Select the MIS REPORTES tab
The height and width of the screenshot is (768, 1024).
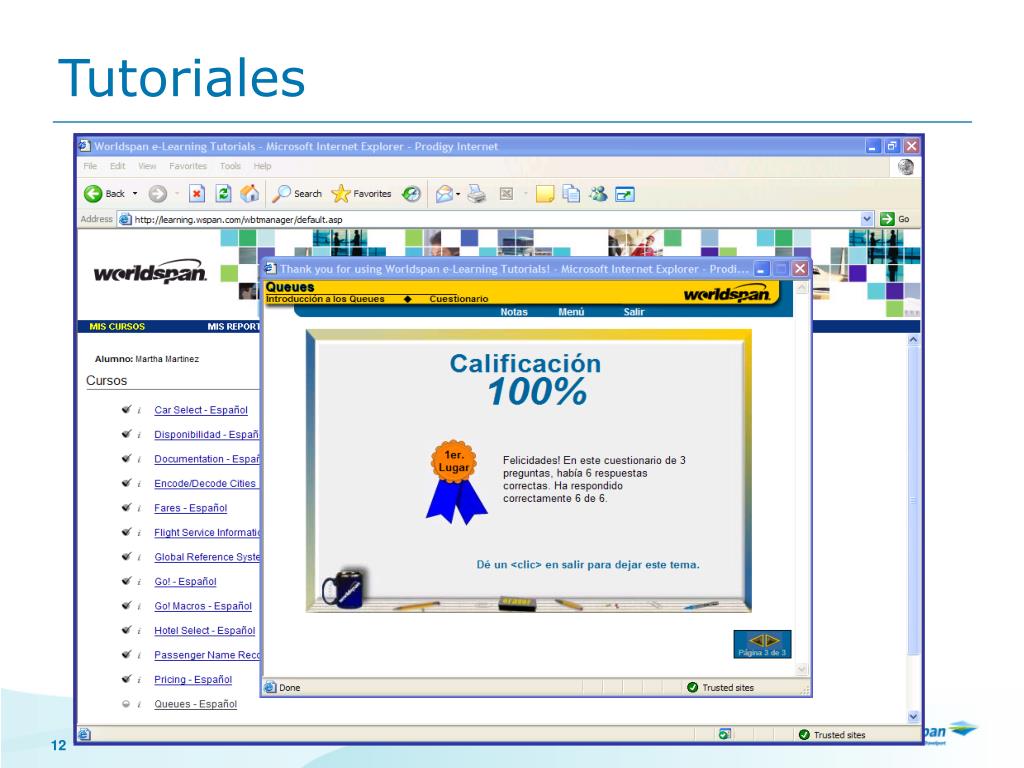pyautogui.click(x=234, y=327)
